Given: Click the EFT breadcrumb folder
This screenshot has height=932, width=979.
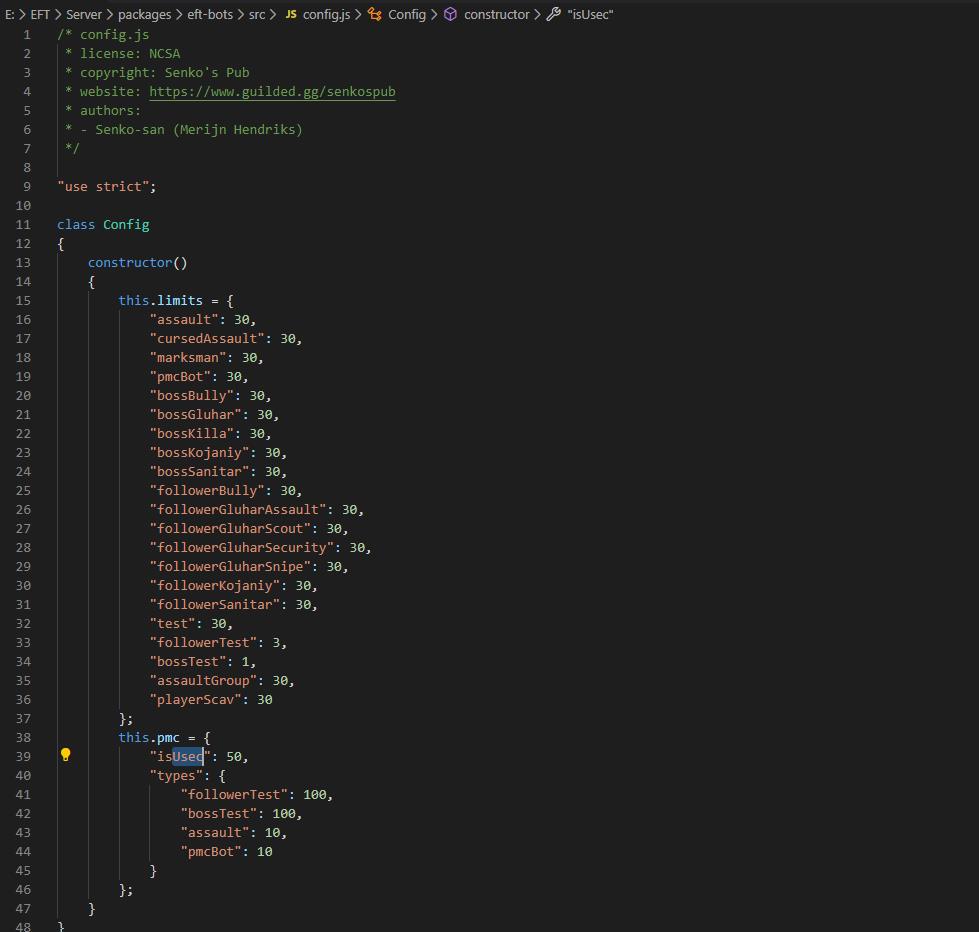Looking at the screenshot, I should tap(40, 14).
